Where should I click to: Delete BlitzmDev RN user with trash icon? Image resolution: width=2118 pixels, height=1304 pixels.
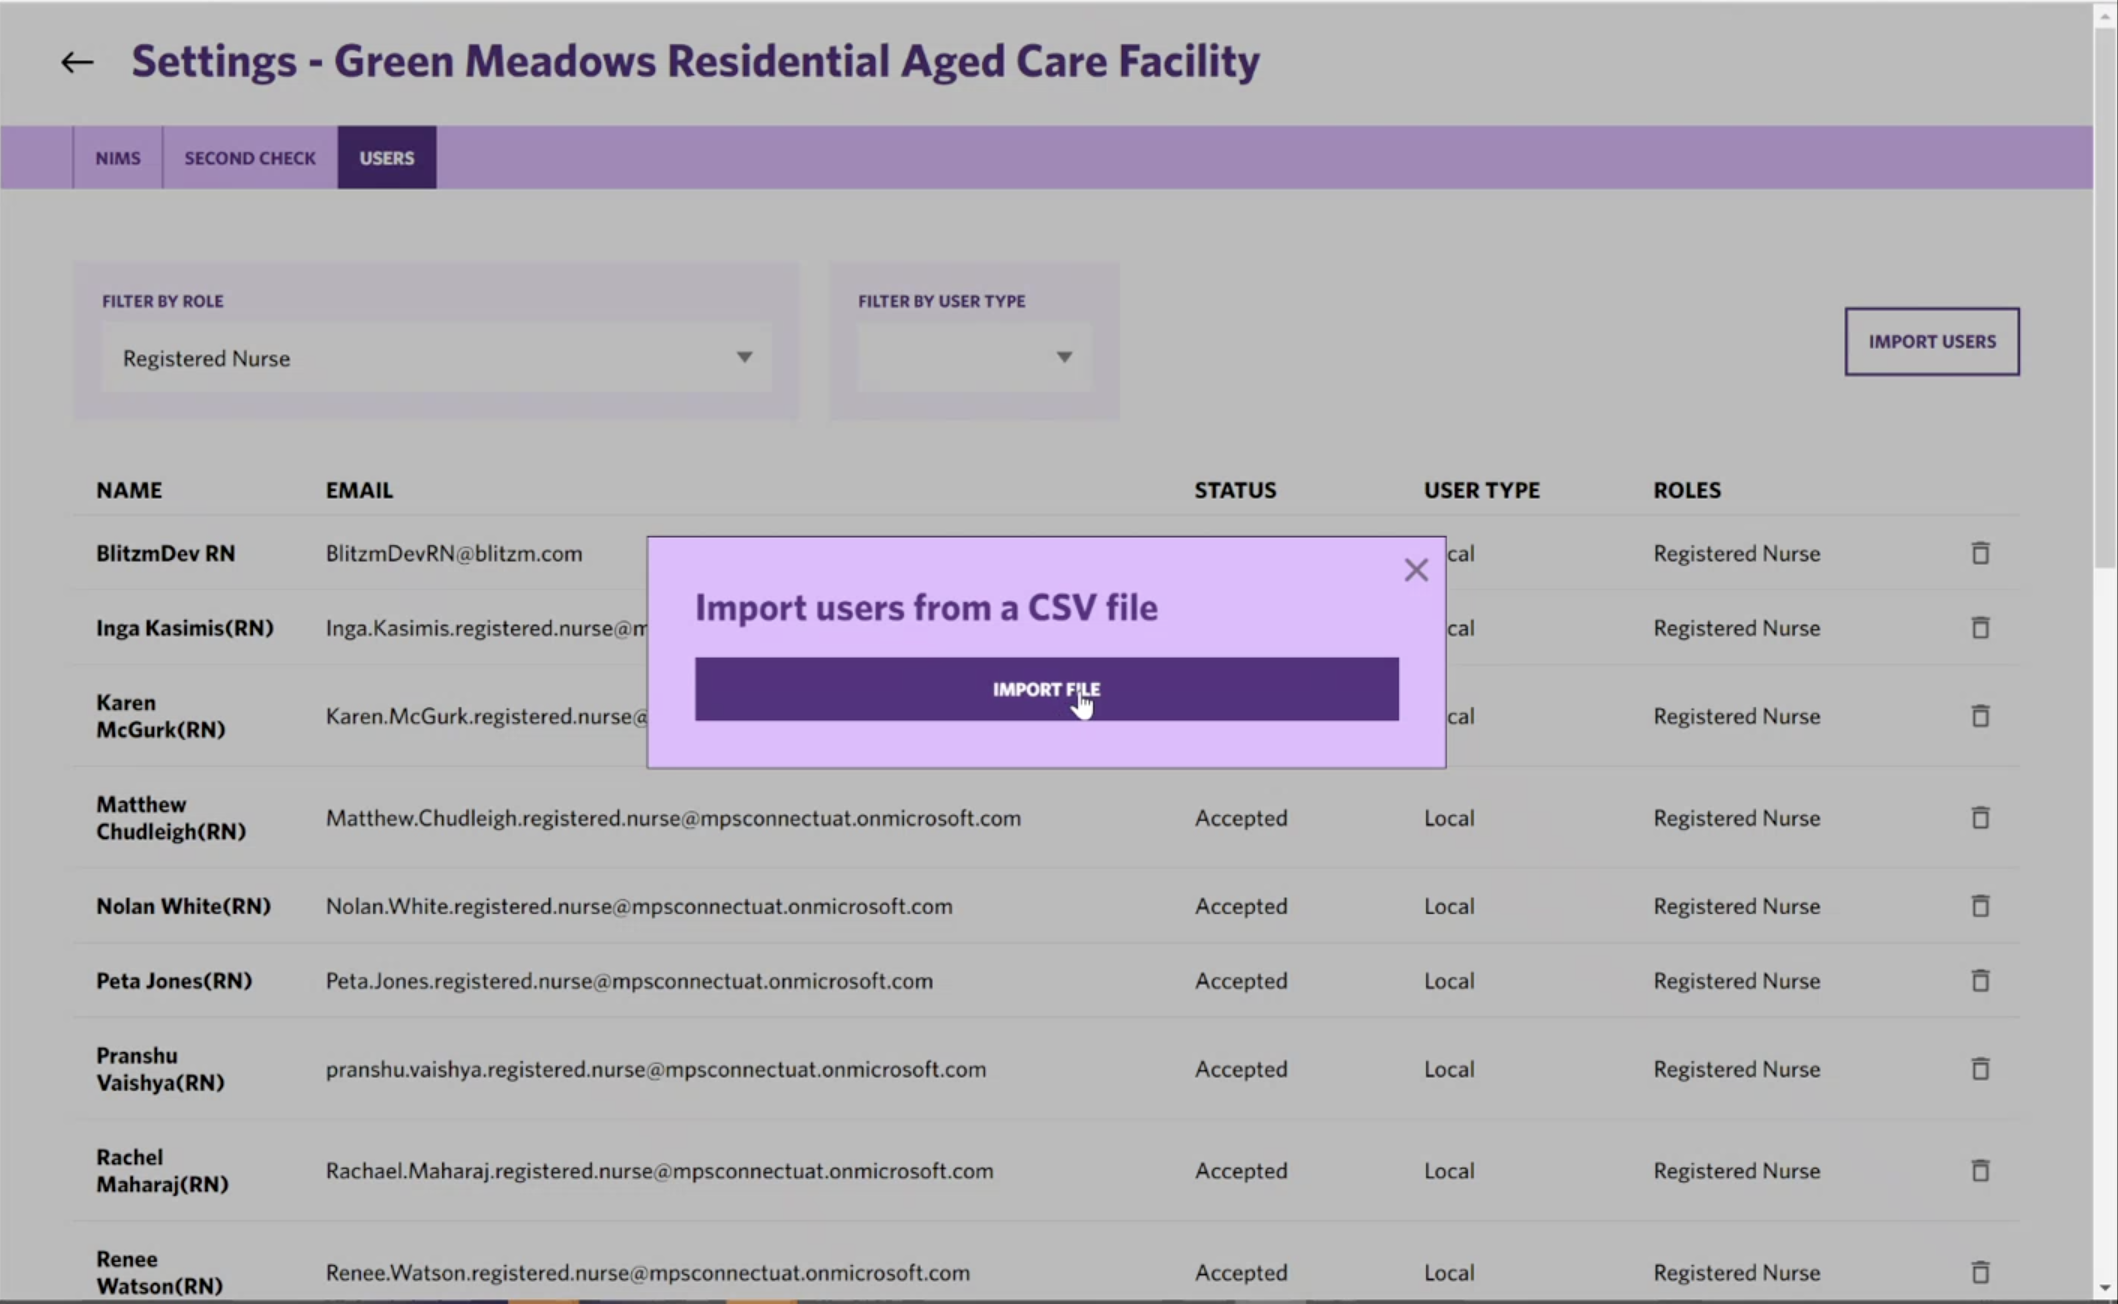click(1979, 553)
